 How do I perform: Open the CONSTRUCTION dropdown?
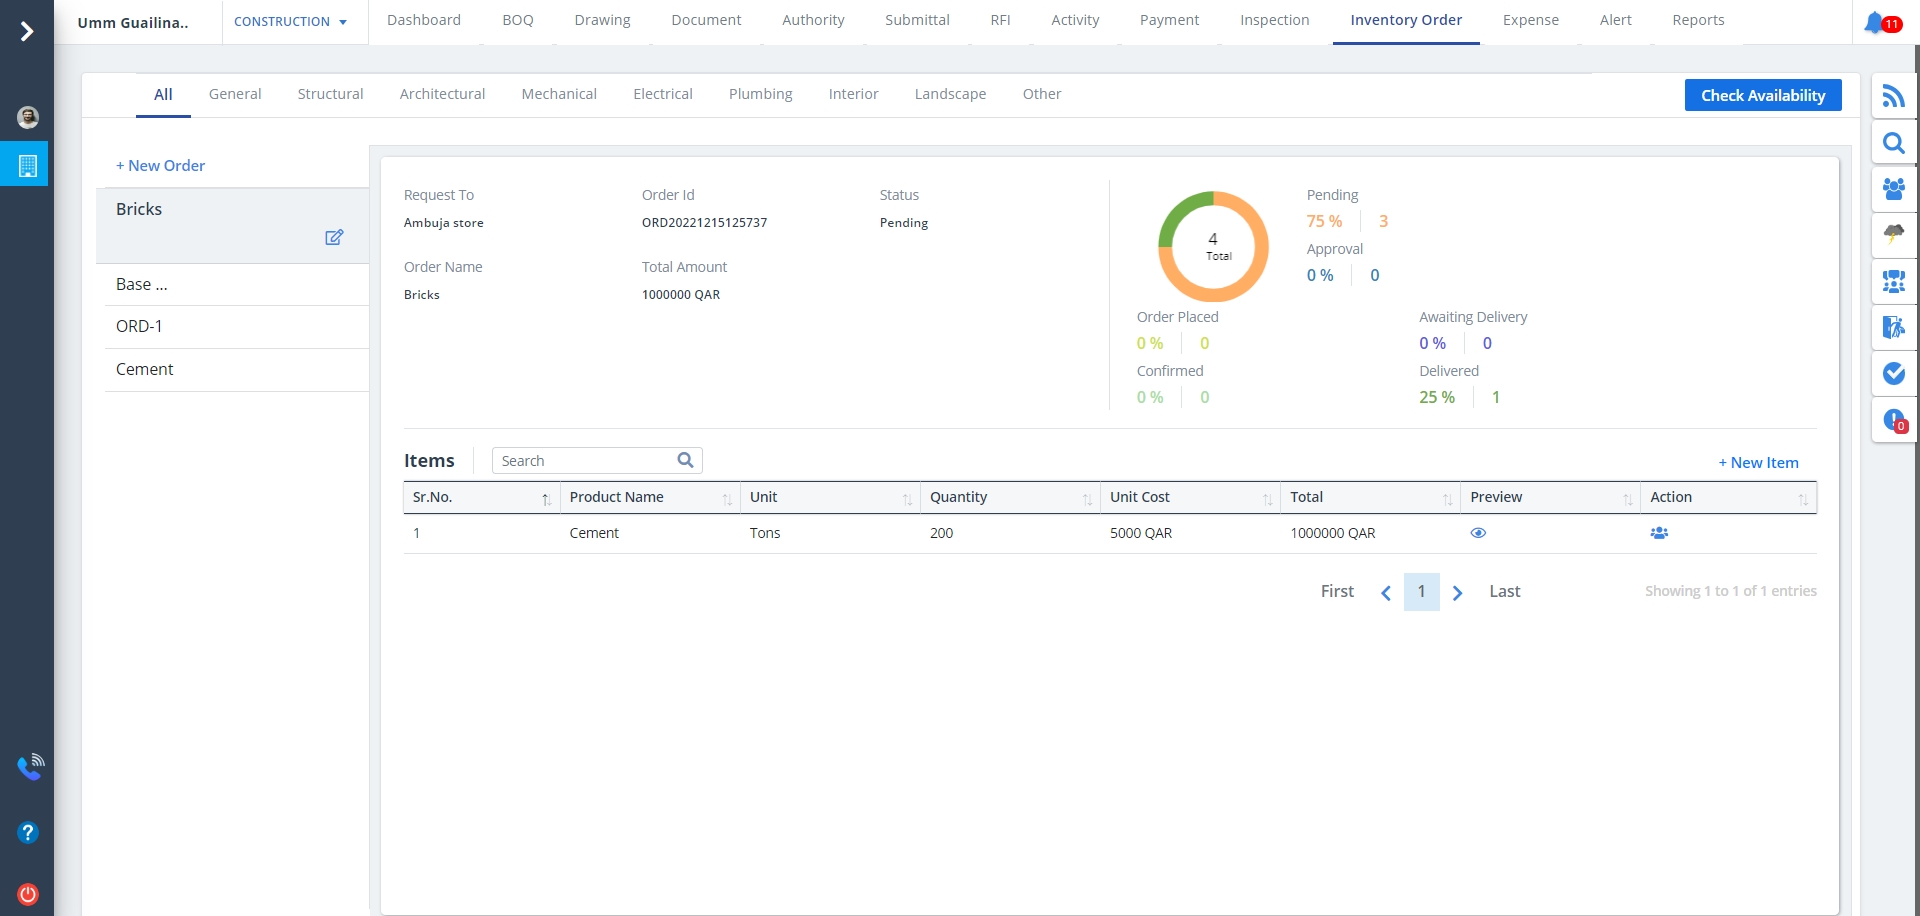point(290,22)
